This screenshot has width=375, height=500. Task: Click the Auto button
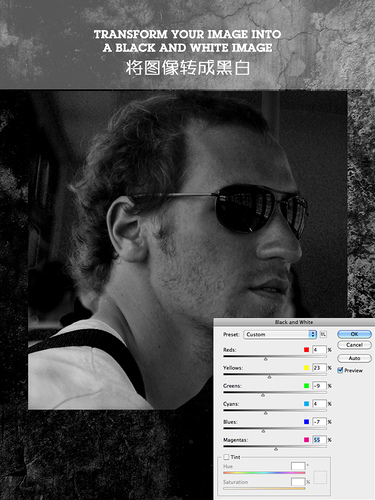pyautogui.click(x=354, y=358)
